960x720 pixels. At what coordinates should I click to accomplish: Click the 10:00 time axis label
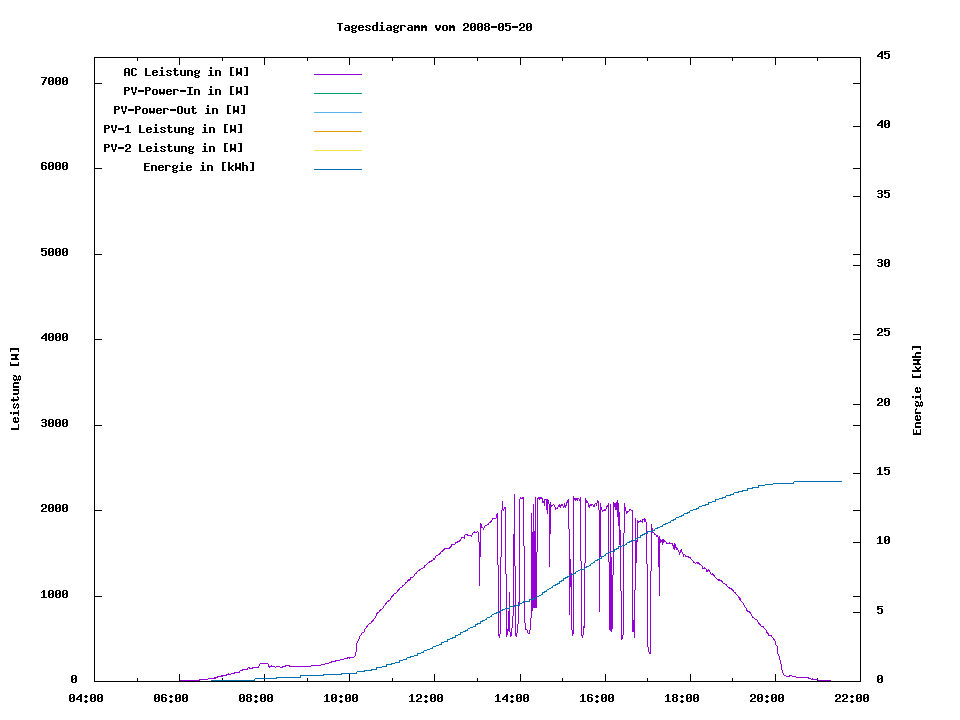(342, 699)
